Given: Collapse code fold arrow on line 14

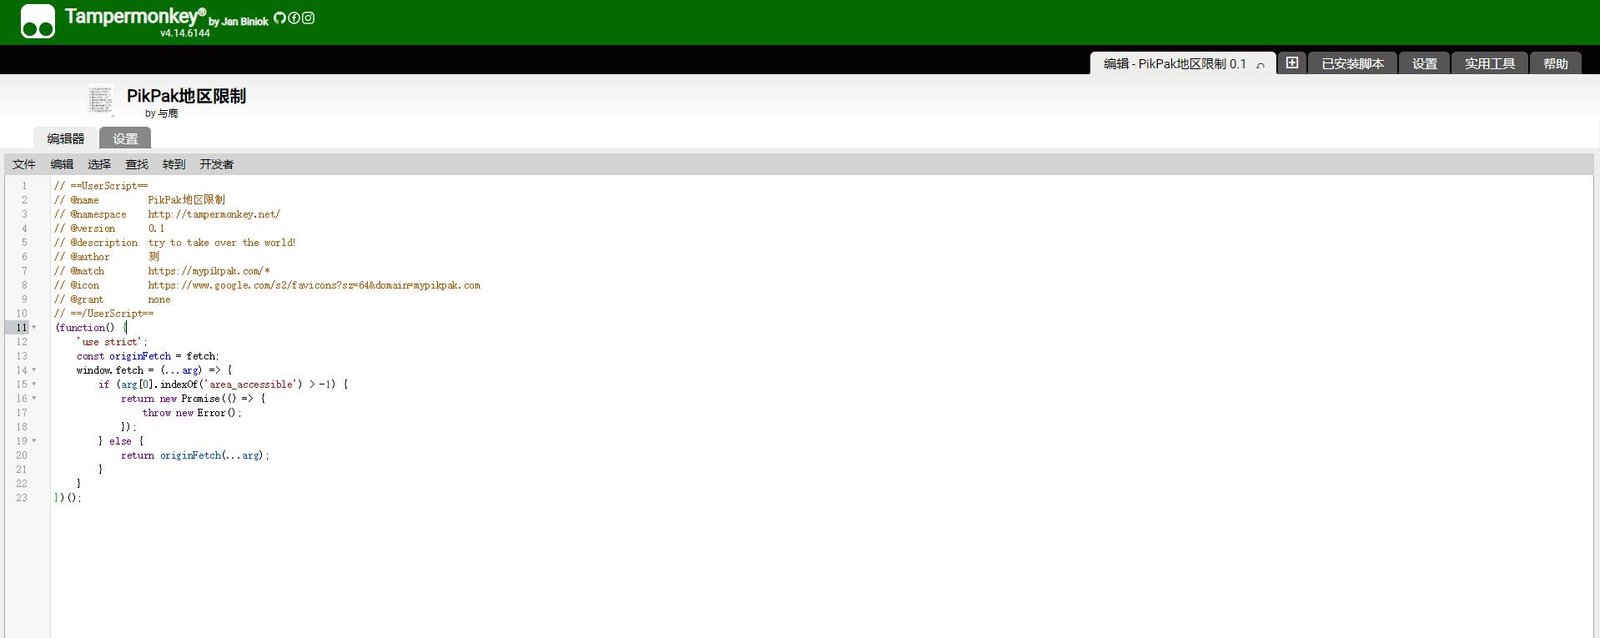Looking at the screenshot, I should [x=34, y=370].
